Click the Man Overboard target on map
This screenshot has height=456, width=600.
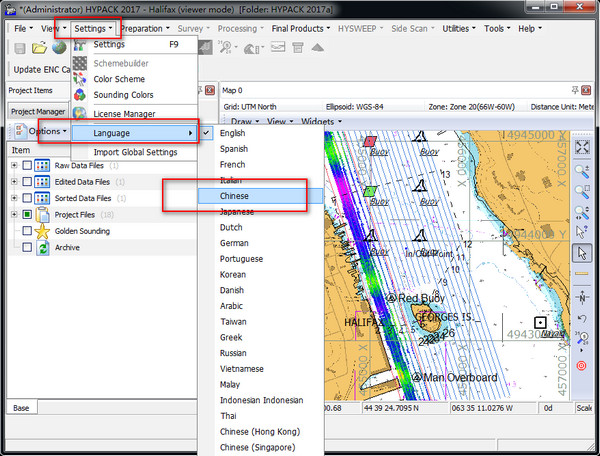pos(417,377)
